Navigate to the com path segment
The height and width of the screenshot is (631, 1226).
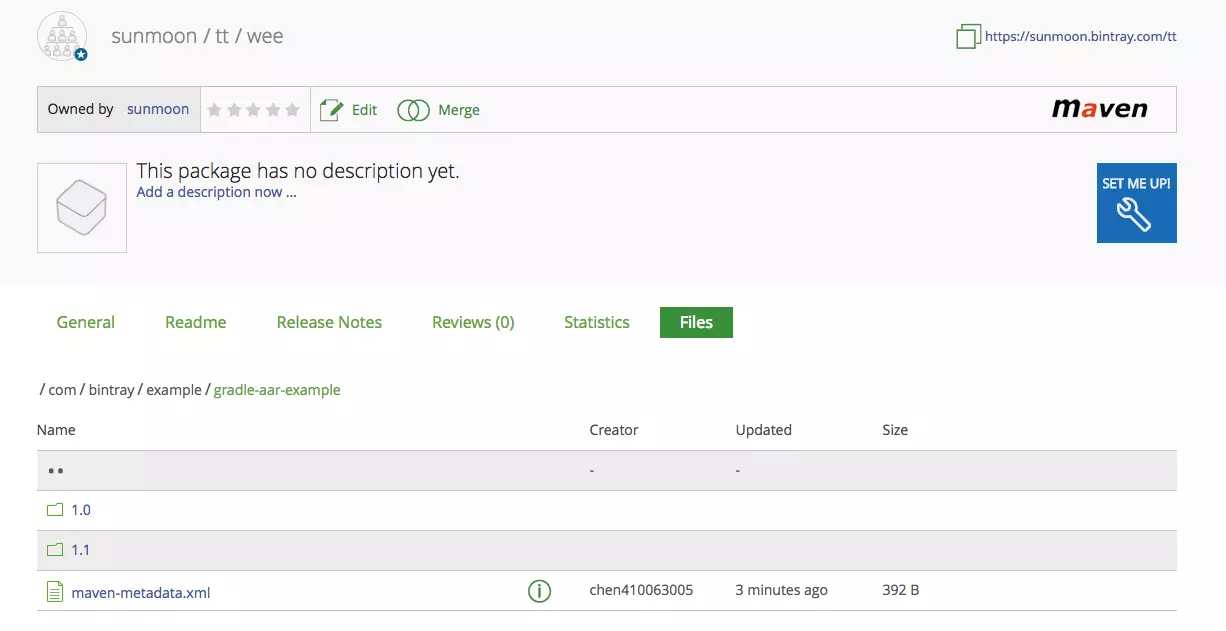click(62, 390)
